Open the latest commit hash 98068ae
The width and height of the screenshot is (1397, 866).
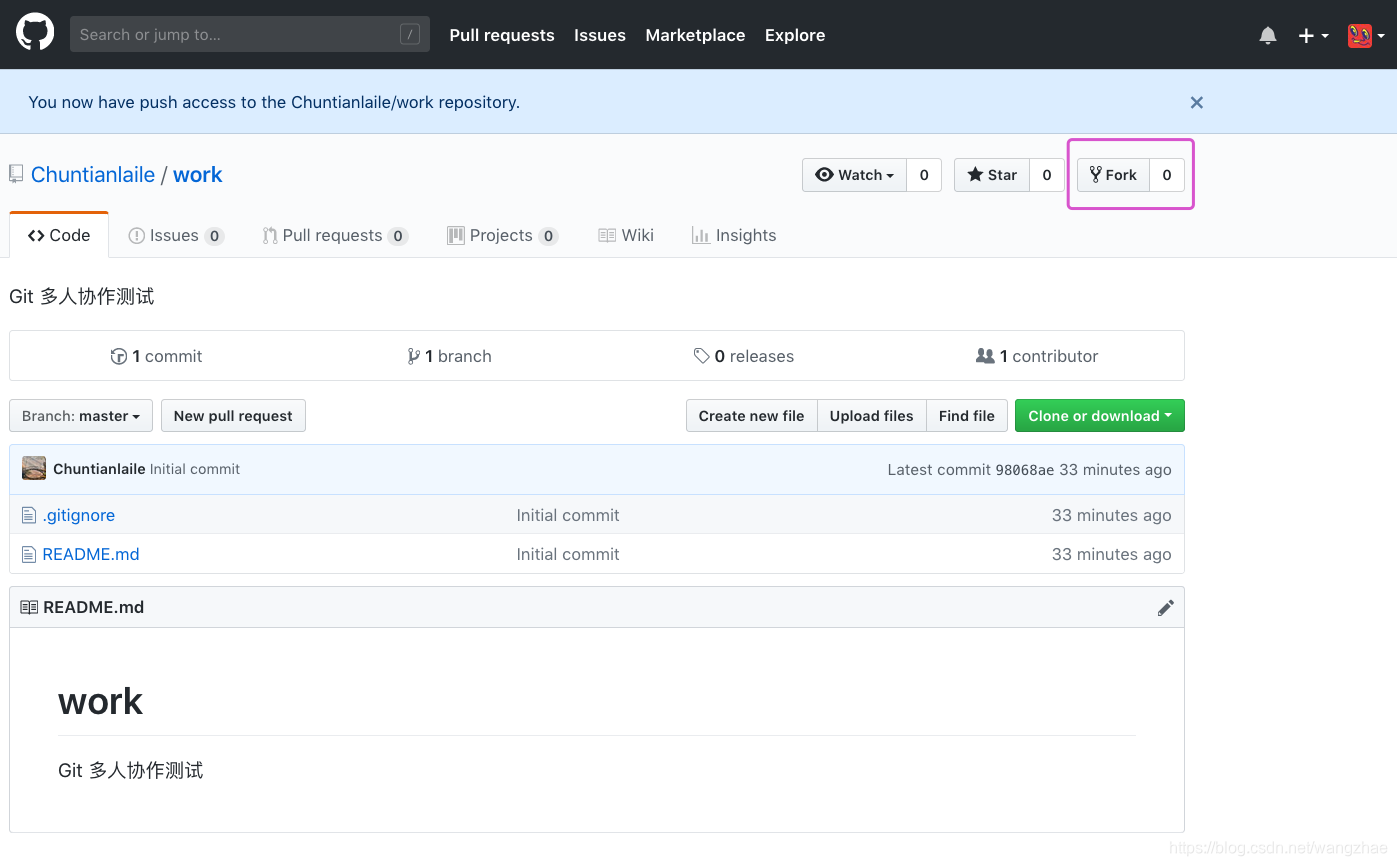click(1025, 470)
